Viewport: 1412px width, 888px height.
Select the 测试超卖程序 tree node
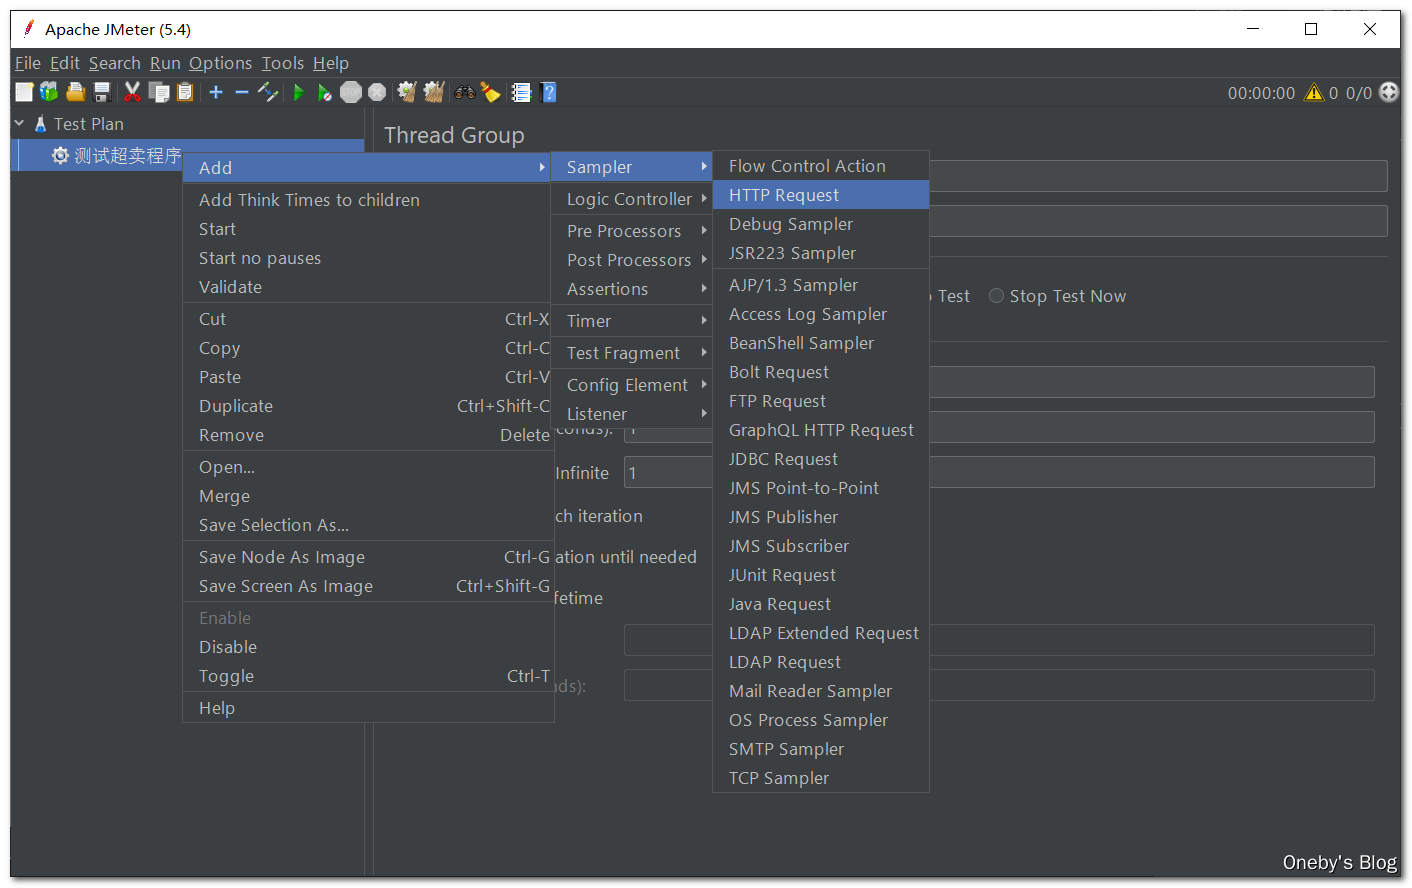click(127, 155)
